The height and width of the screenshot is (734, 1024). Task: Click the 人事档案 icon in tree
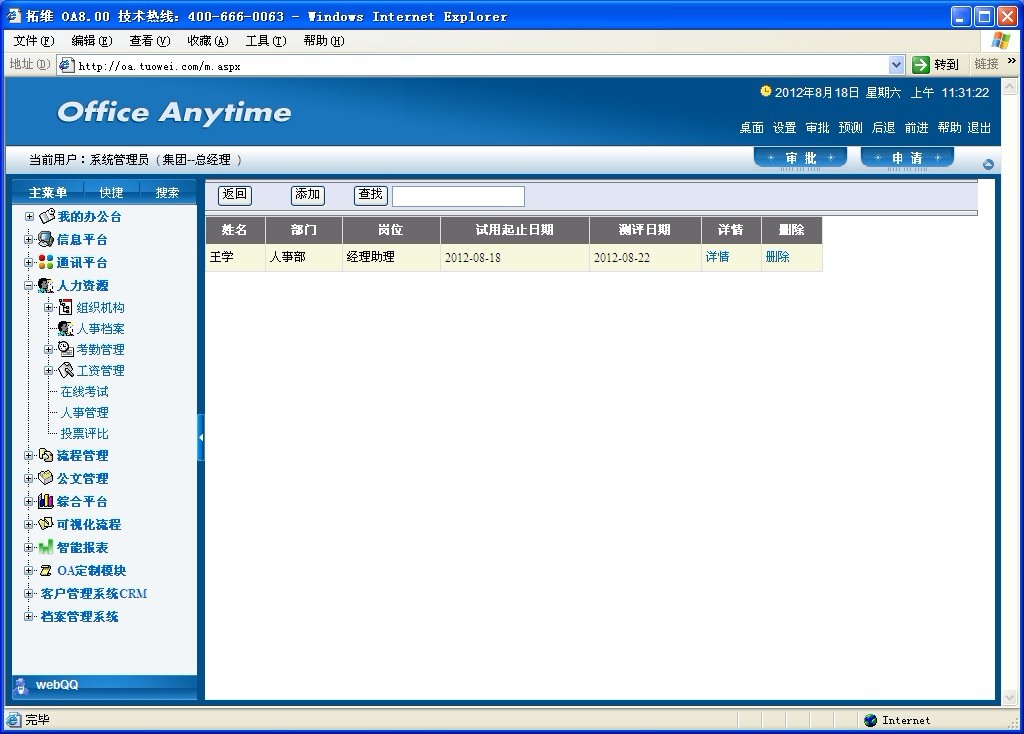pos(66,328)
